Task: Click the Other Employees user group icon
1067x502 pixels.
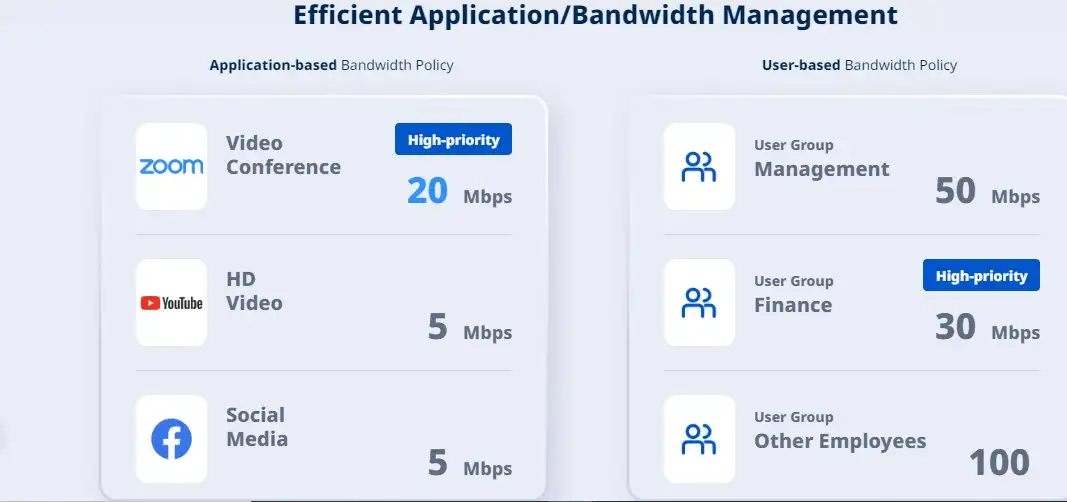Action: (x=699, y=439)
